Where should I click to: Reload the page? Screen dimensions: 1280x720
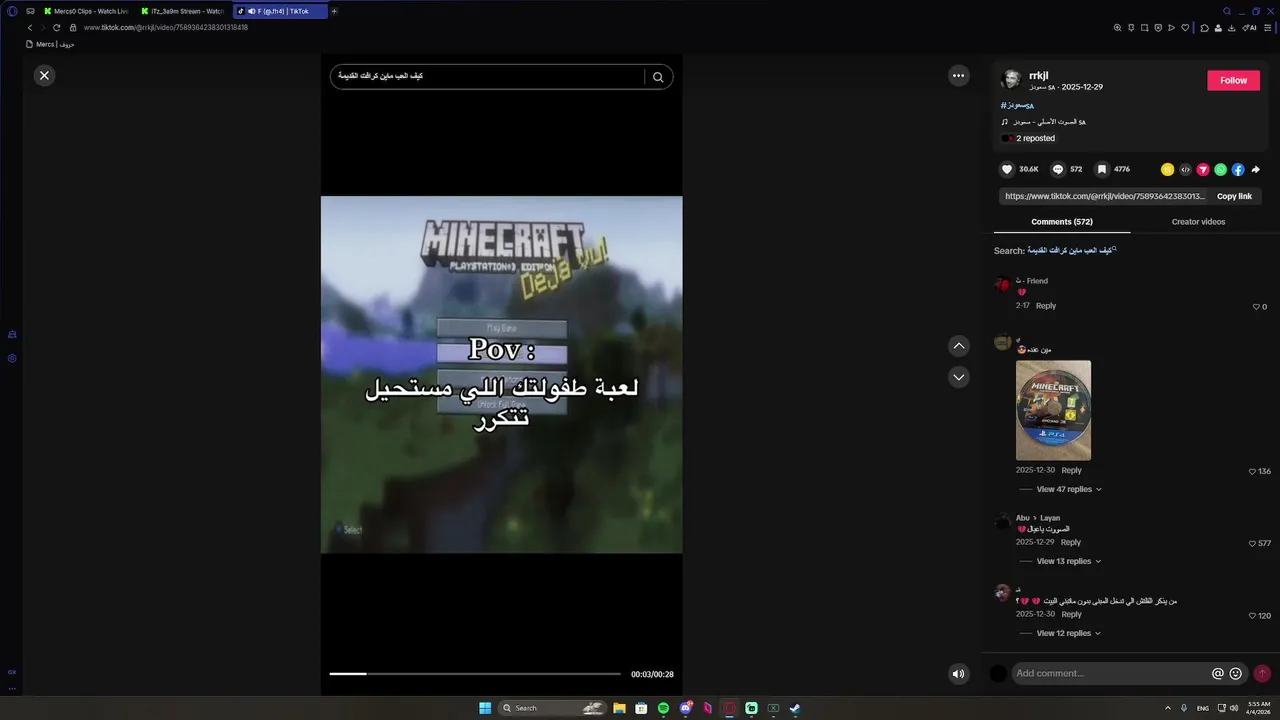[57, 27]
